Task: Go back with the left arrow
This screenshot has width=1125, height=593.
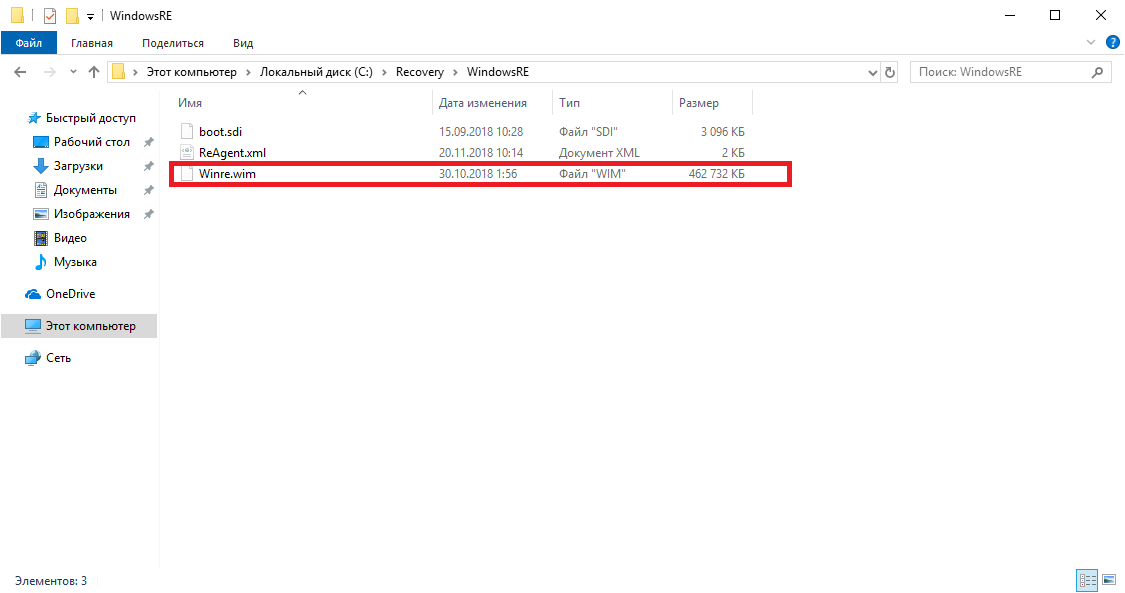Action: (20, 72)
